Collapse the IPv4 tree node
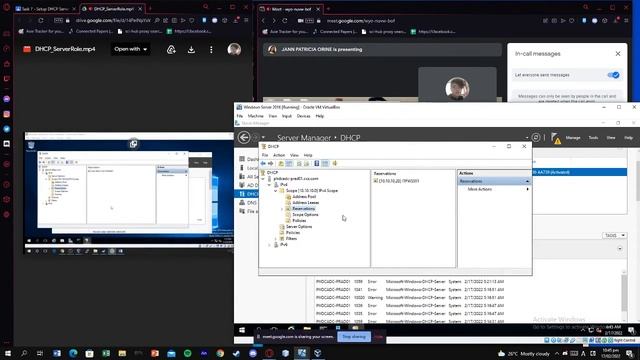640x360 pixels. click(x=269, y=184)
